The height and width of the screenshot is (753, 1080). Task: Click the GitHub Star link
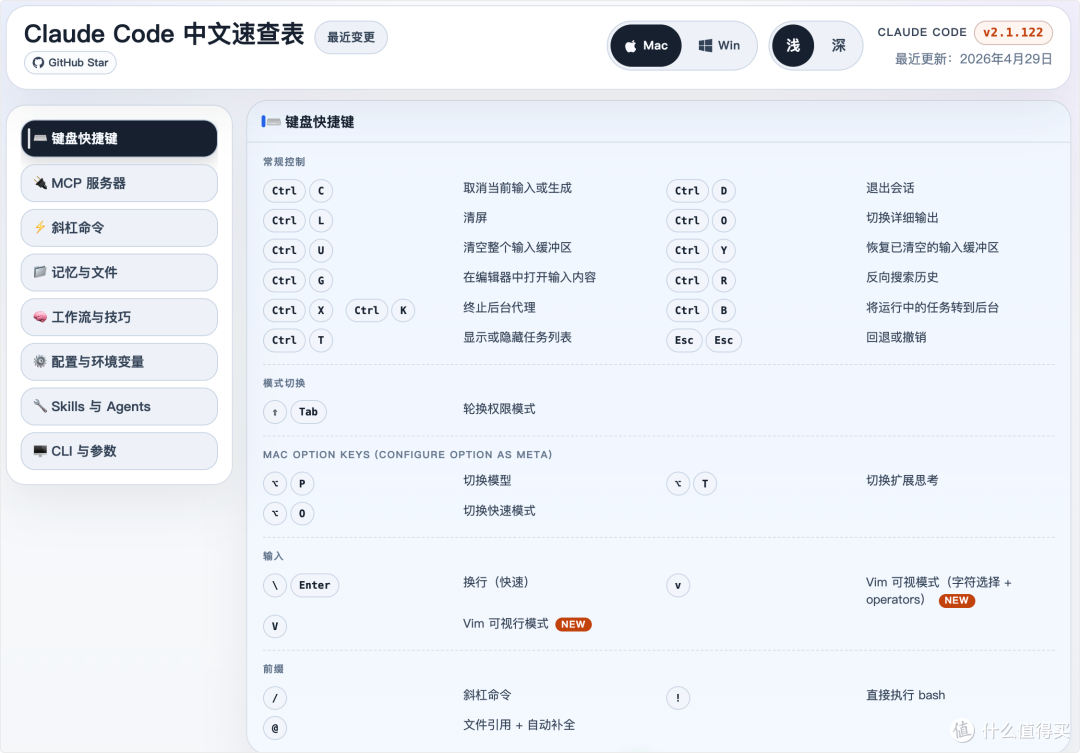(70, 63)
